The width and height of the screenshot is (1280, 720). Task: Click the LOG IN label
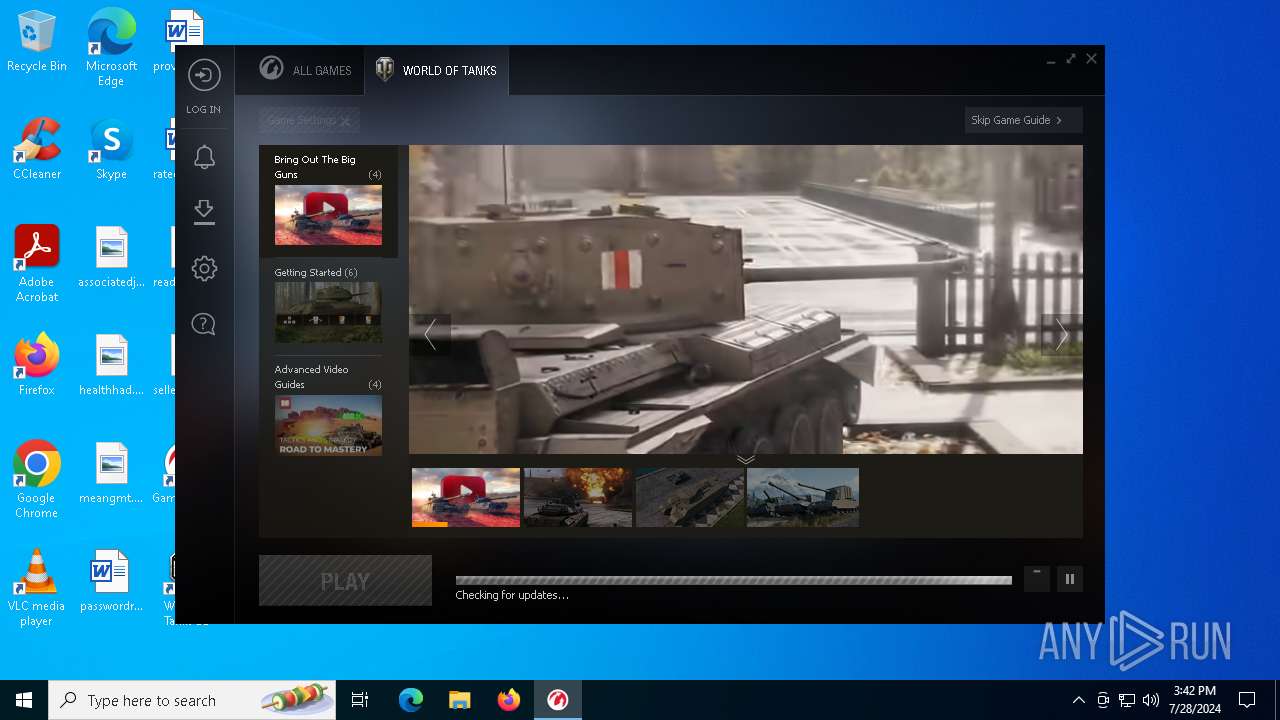[204, 110]
